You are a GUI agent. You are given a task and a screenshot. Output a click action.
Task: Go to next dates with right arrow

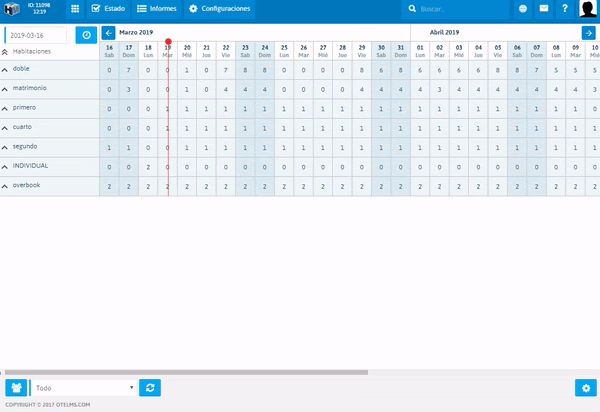click(589, 33)
